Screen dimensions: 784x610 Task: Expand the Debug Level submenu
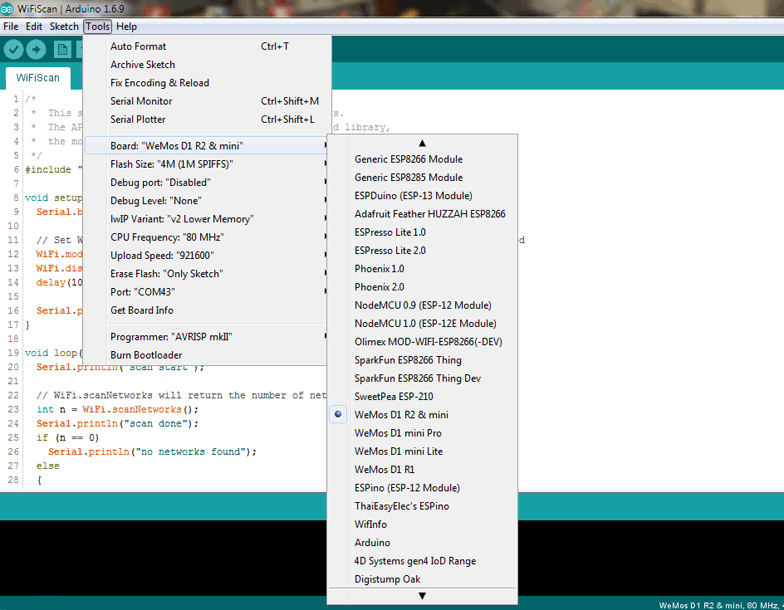point(208,200)
